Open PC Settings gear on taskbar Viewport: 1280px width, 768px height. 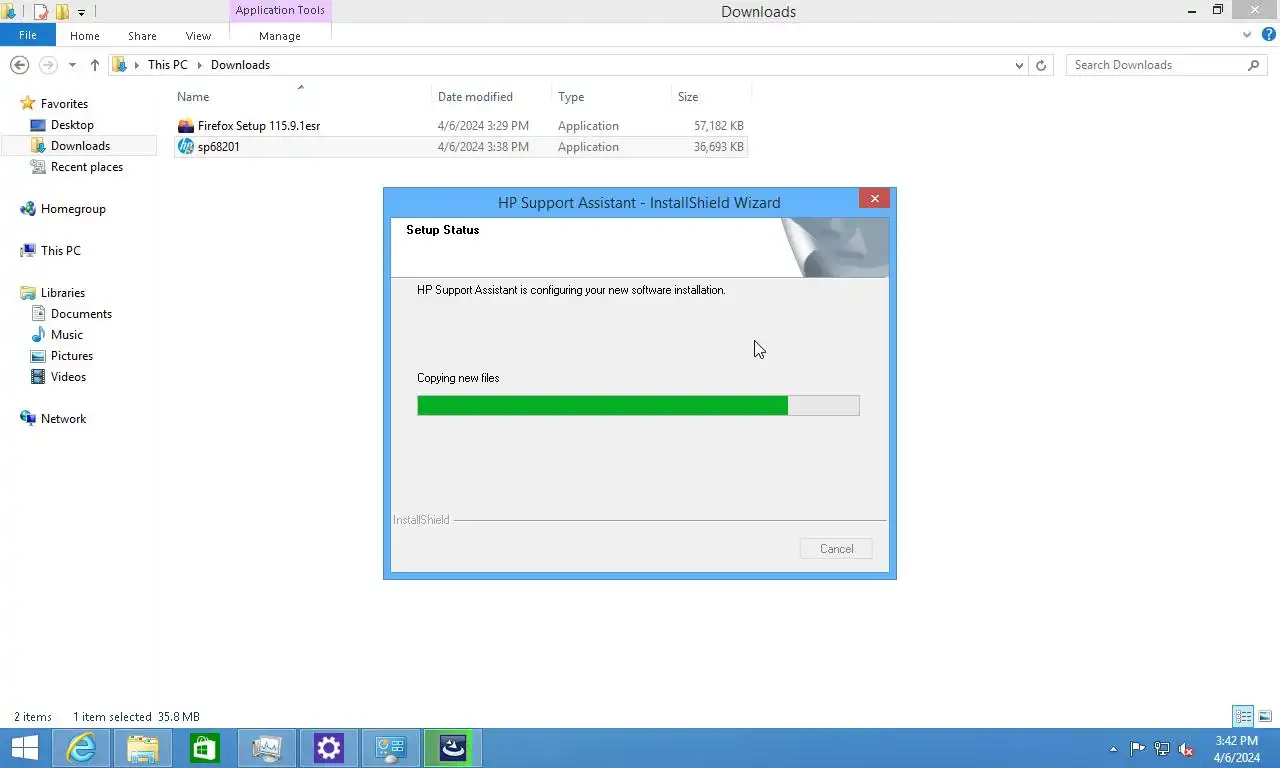point(329,748)
